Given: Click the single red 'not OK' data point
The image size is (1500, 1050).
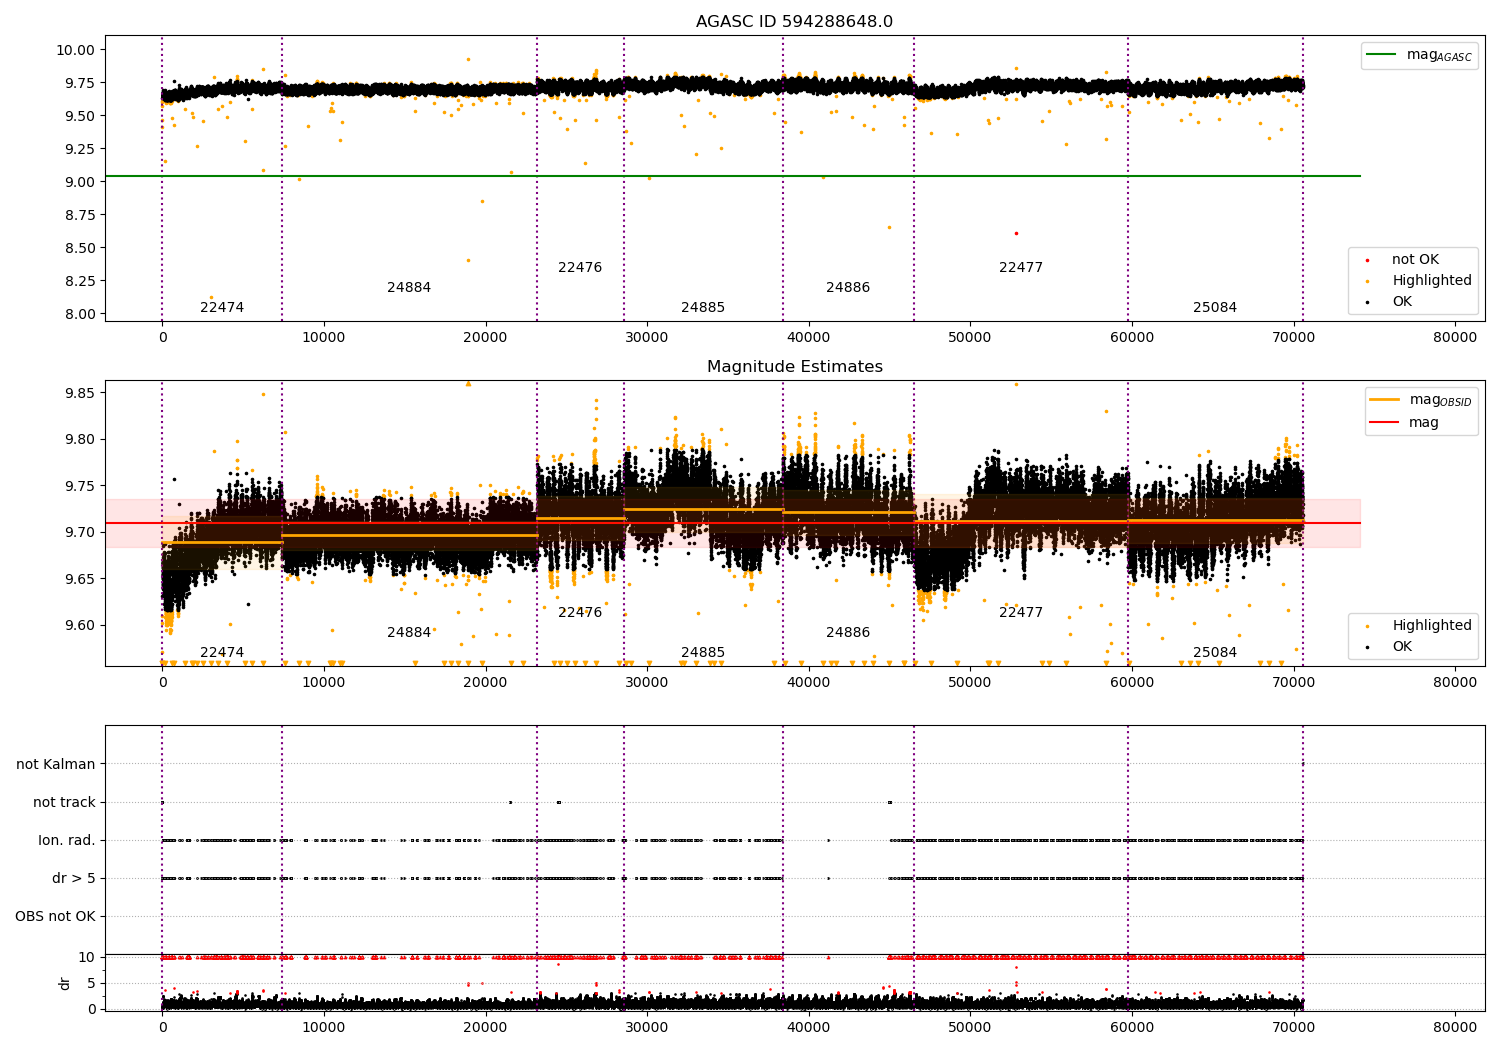Looking at the screenshot, I should tap(1016, 233).
